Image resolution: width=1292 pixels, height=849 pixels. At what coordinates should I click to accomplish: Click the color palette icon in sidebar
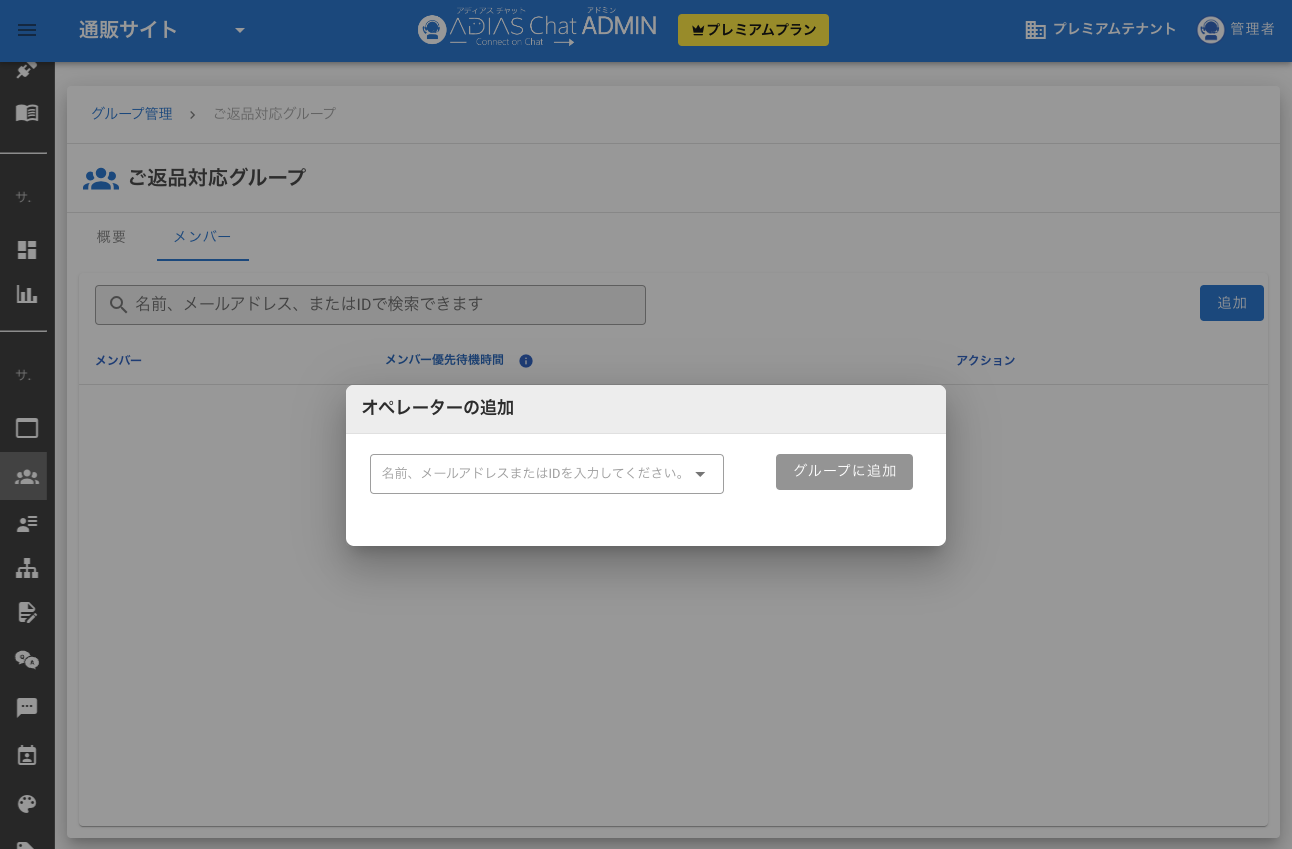26,803
